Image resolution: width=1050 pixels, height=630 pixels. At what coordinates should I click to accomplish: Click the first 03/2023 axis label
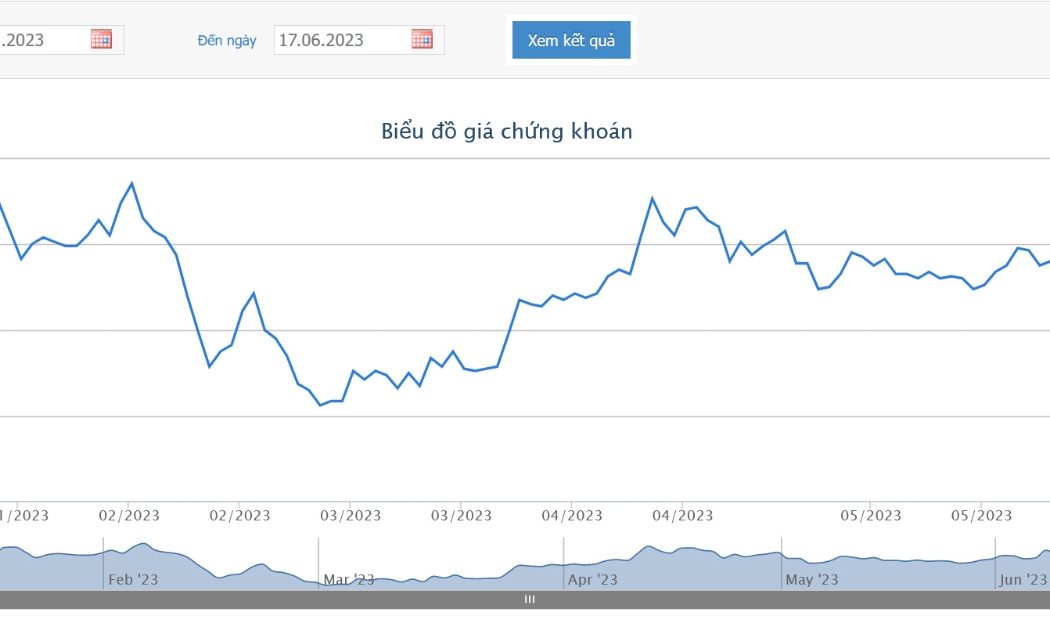pyautogui.click(x=350, y=516)
